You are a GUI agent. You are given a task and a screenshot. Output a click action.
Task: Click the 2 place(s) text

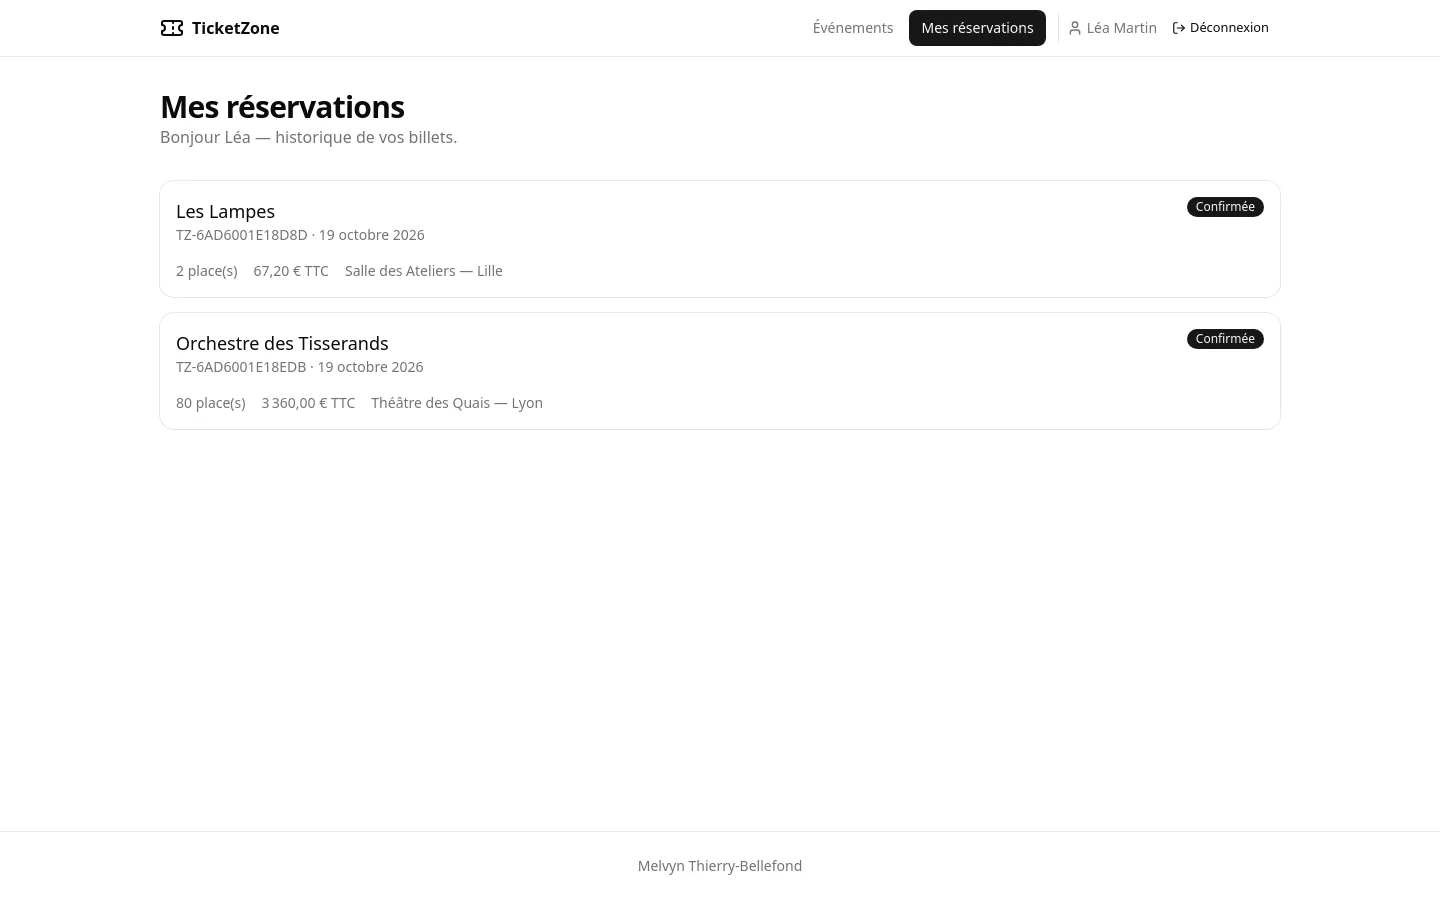pos(207,271)
